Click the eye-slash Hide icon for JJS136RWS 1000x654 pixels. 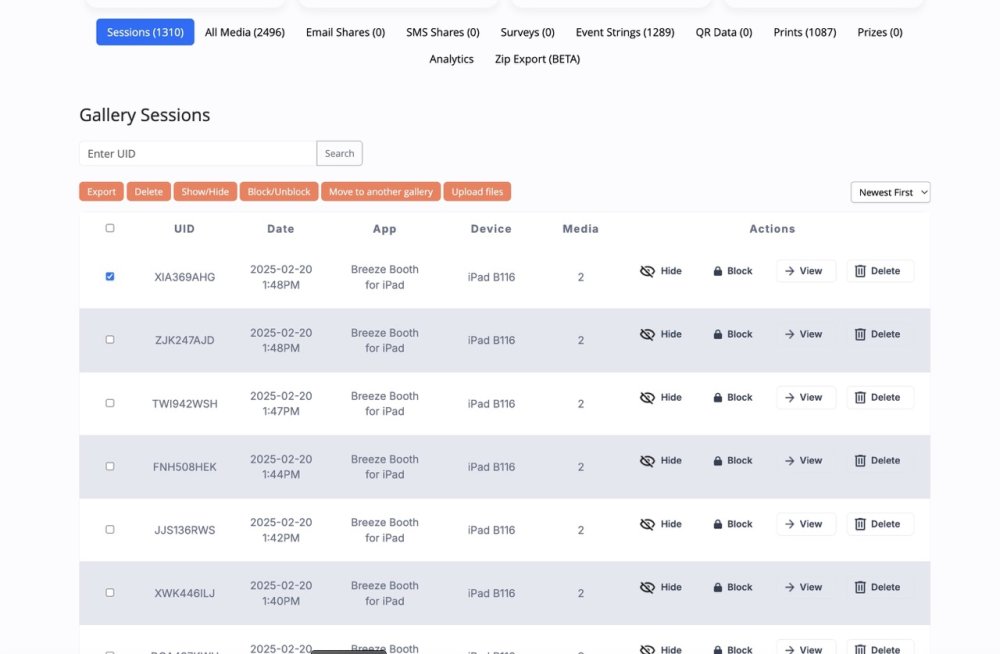[647, 524]
